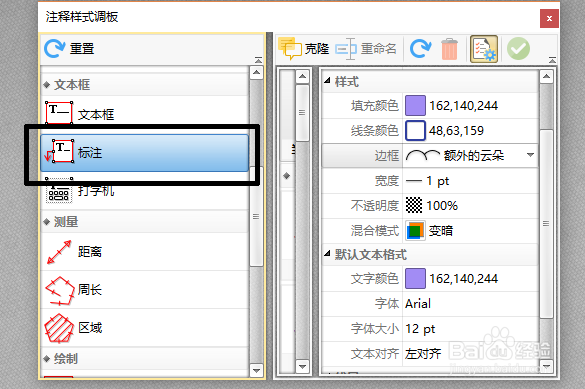Click the blend mode colored squares icon

pyautogui.click(x=415, y=230)
